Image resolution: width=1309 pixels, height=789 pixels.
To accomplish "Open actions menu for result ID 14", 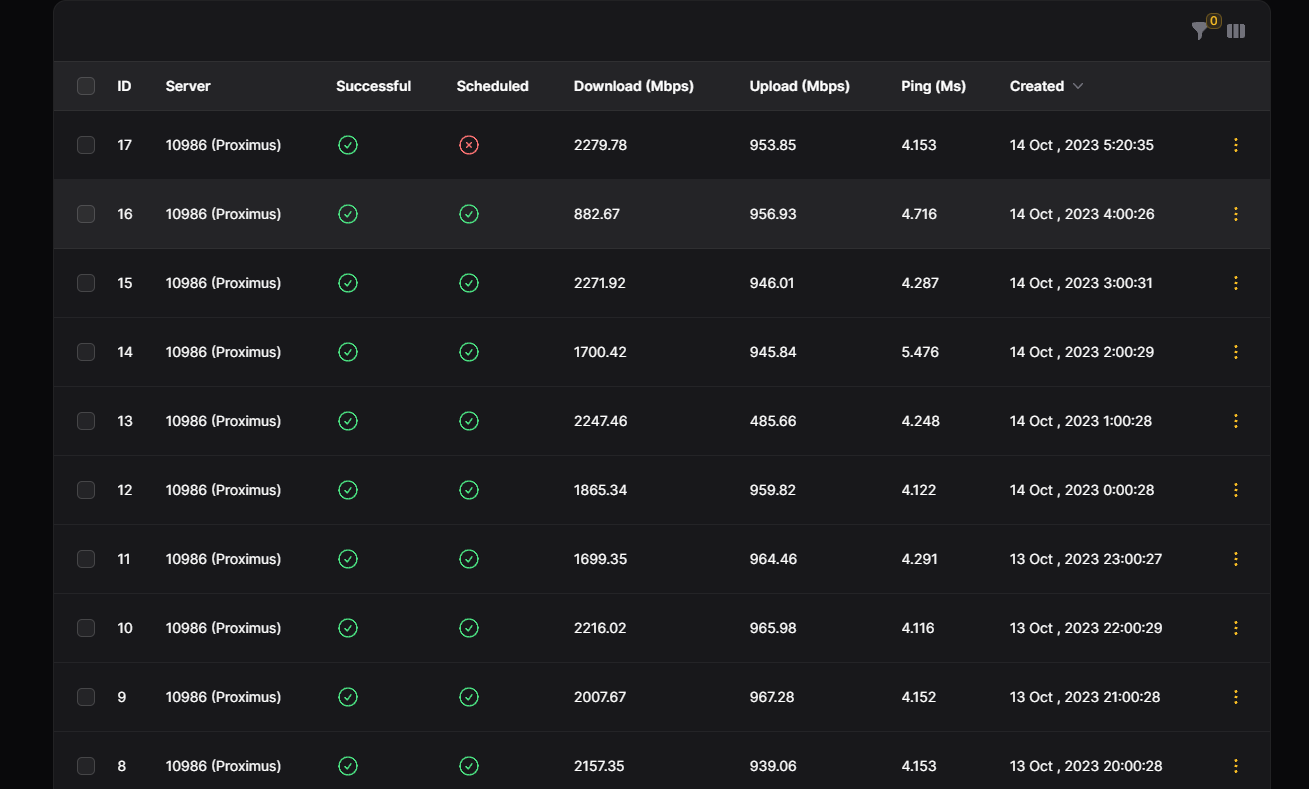I will [x=1235, y=352].
